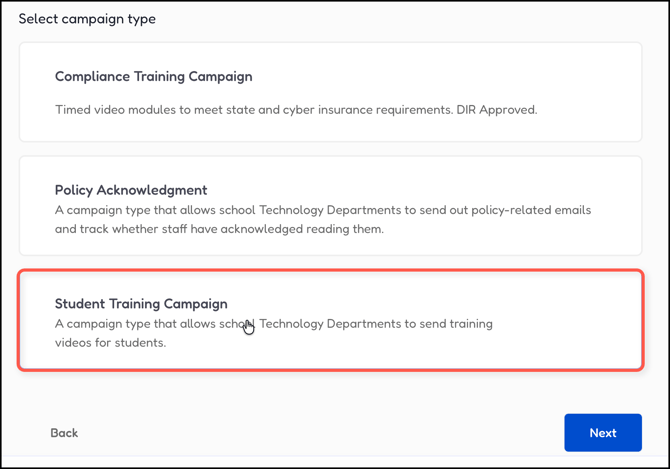Click the training videos for students description
Image resolution: width=670 pixels, height=469 pixels.
point(273,333)
